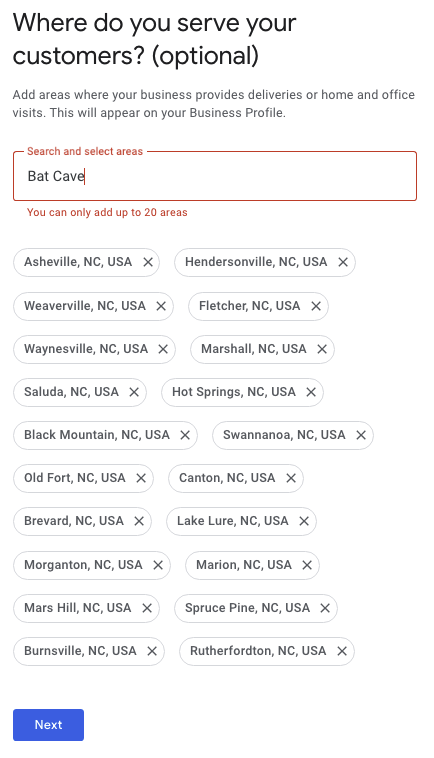Remove Hot Springs, NC, USA chip
Image resolution: width=434 pixels, height=758 pixels.
click(311, 392)
